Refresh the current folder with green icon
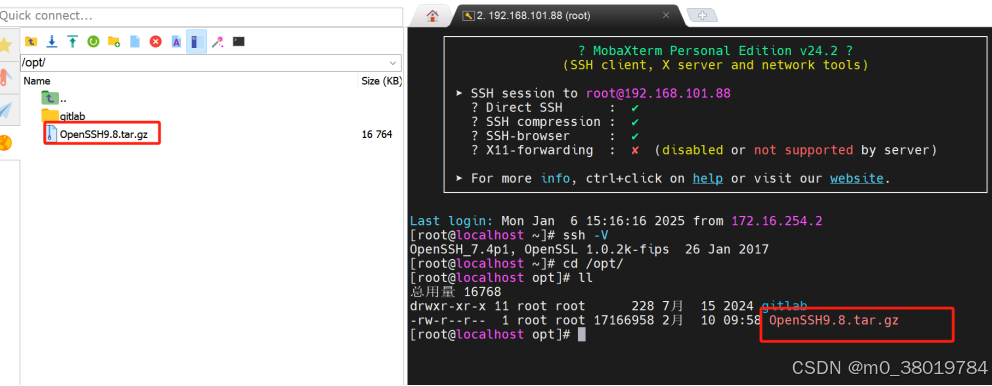 click(x=93, y=42)
